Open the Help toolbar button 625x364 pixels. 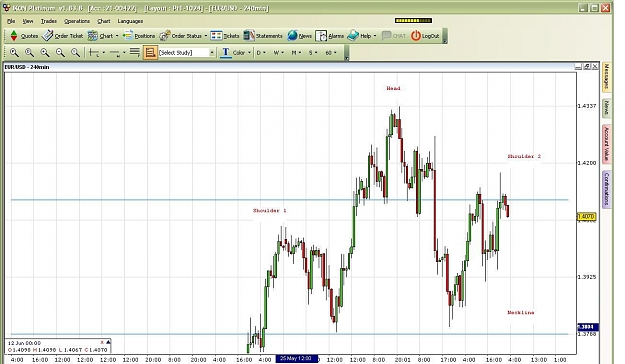[359, 36]
